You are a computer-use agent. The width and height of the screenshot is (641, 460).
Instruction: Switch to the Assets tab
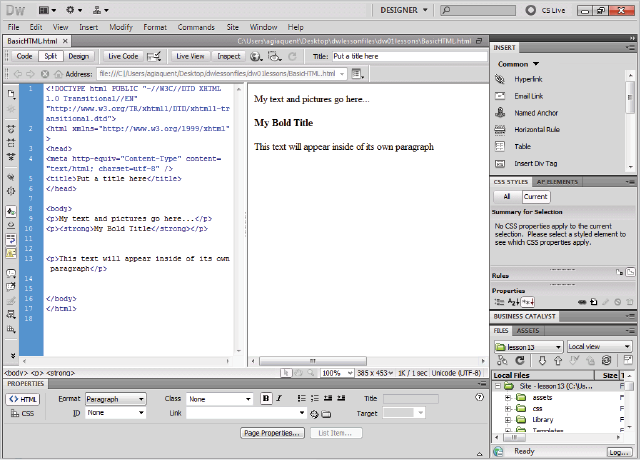[x=528, y=331]
